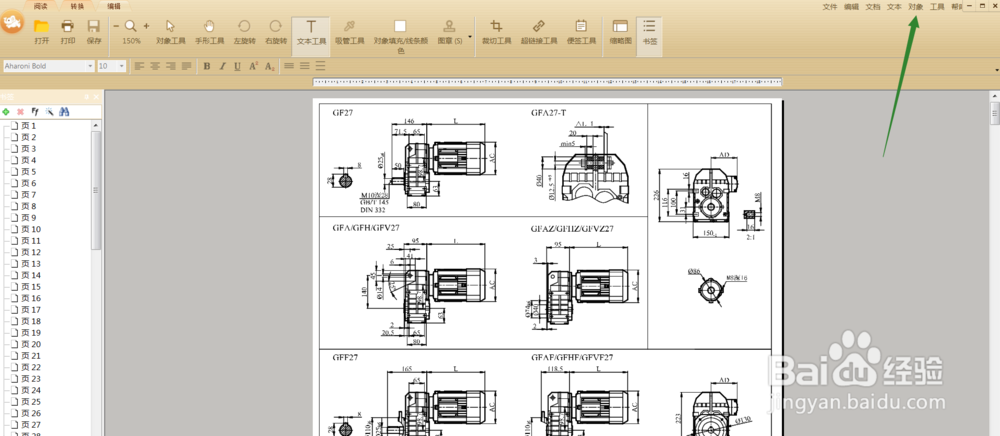
Task: Select the 手形工具 hand tool
Action: pyautogui.click(x=209, y=31)
